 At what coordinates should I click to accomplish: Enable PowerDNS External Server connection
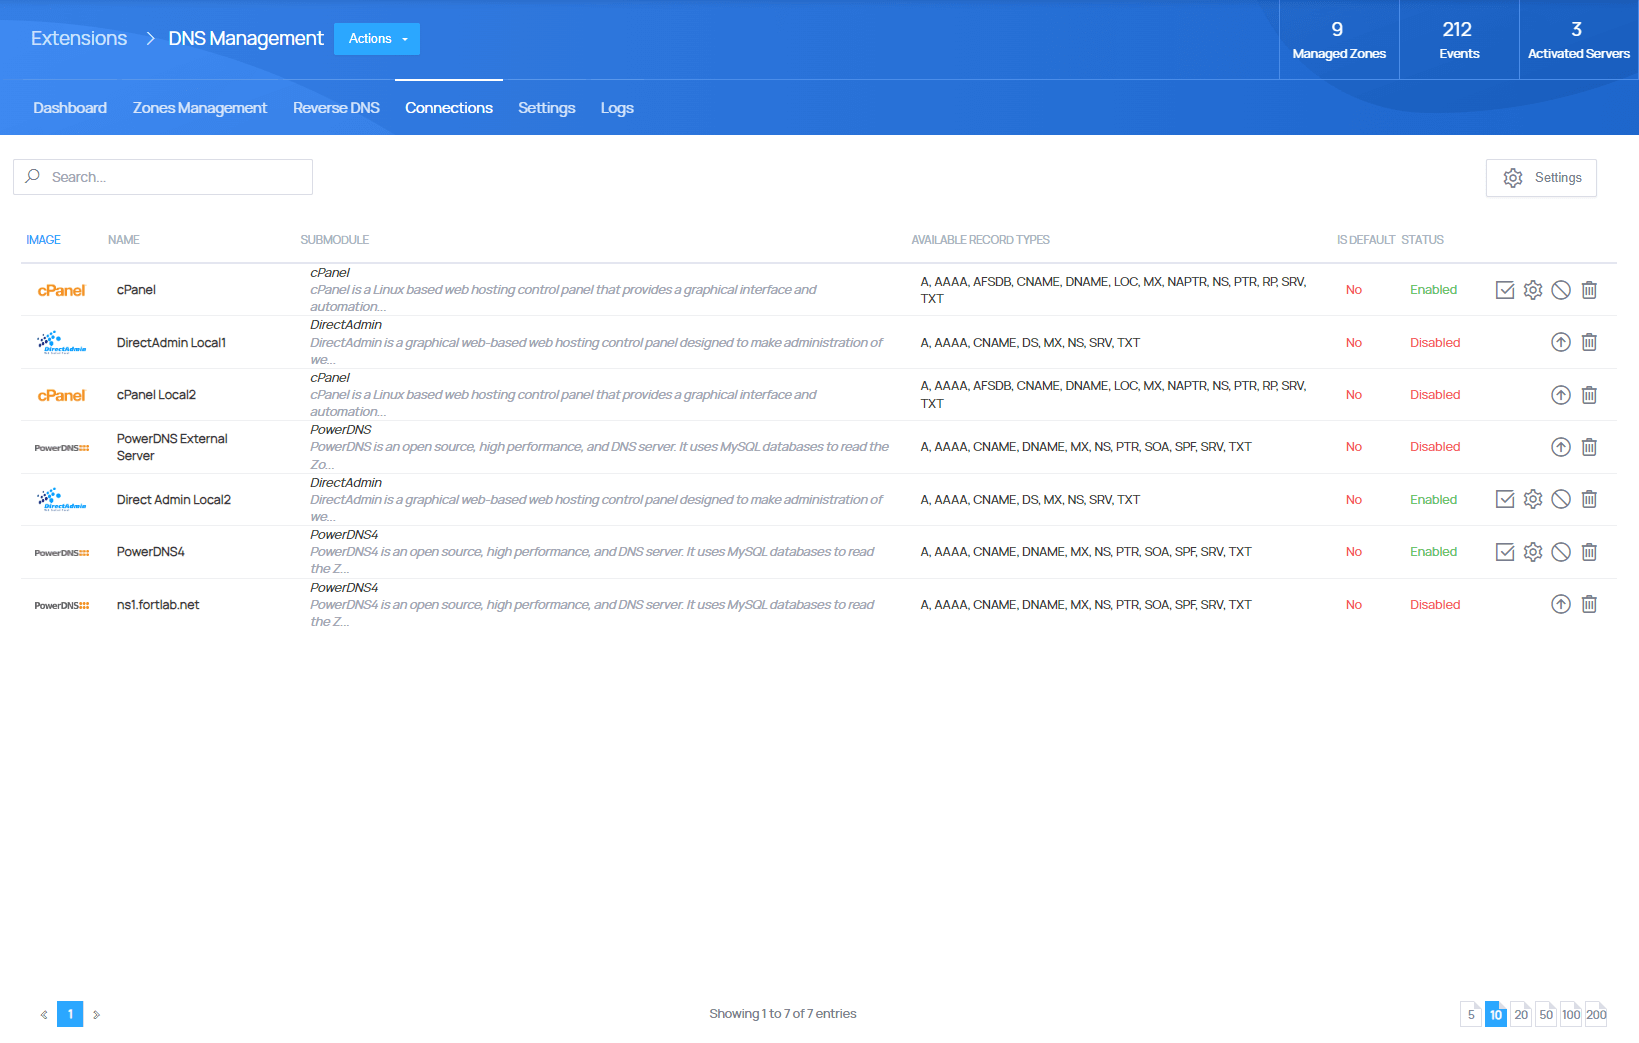1561,447
